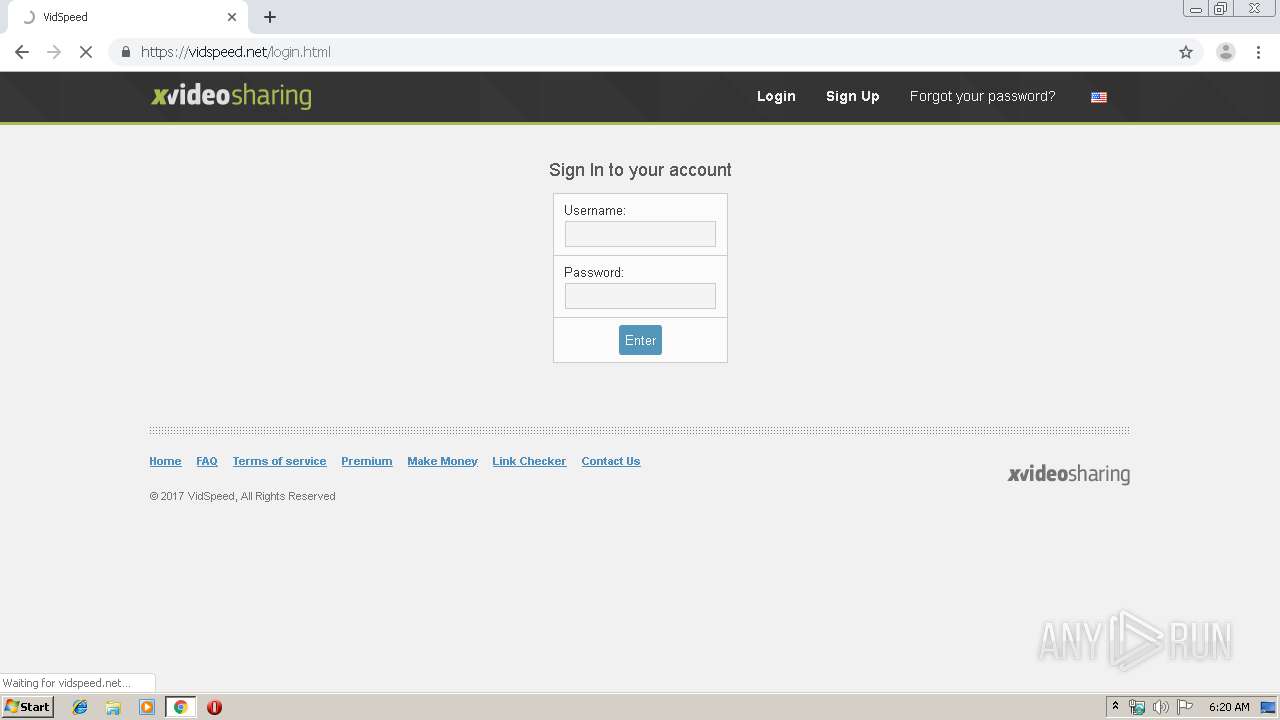
Task: Open the Premium footer link
Action: 366,461
